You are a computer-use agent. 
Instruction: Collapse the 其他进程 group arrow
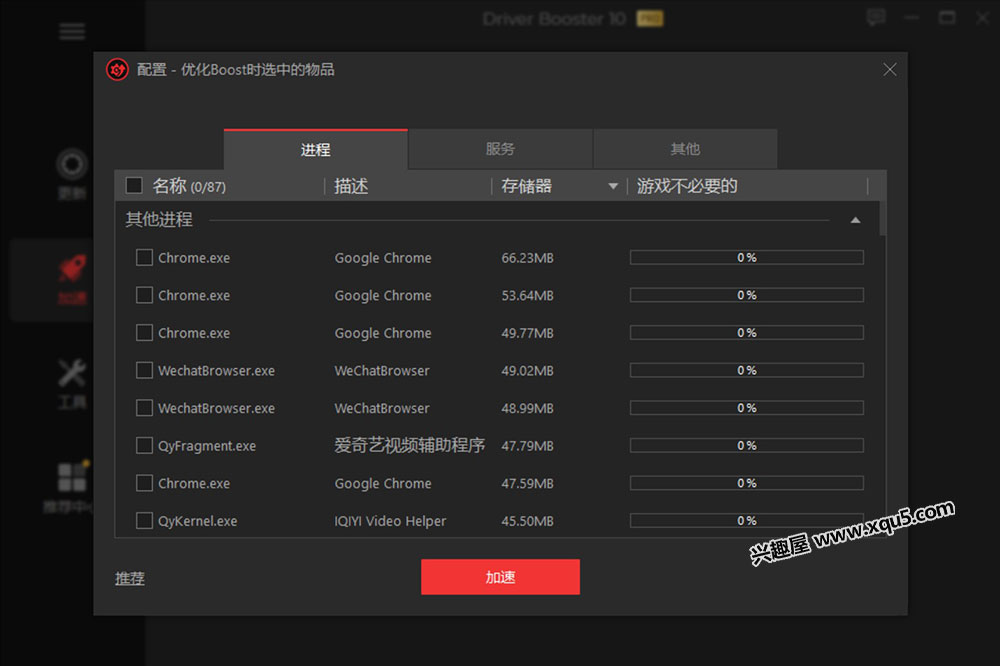(x=855, y=220)
